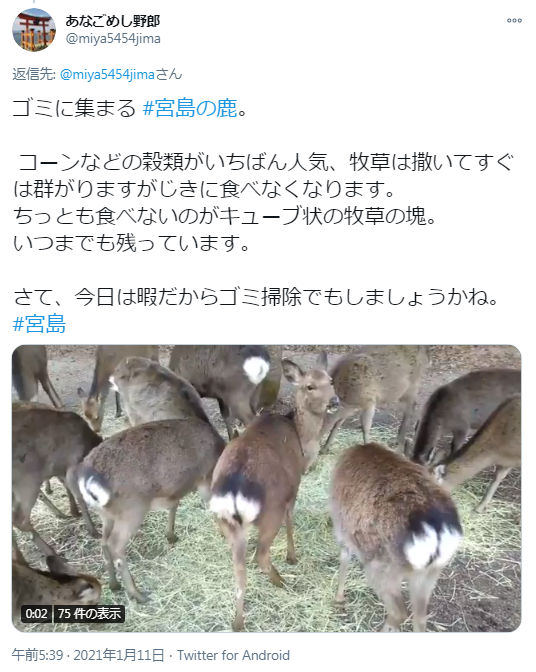Click the Twitter for Android source link

234,655
